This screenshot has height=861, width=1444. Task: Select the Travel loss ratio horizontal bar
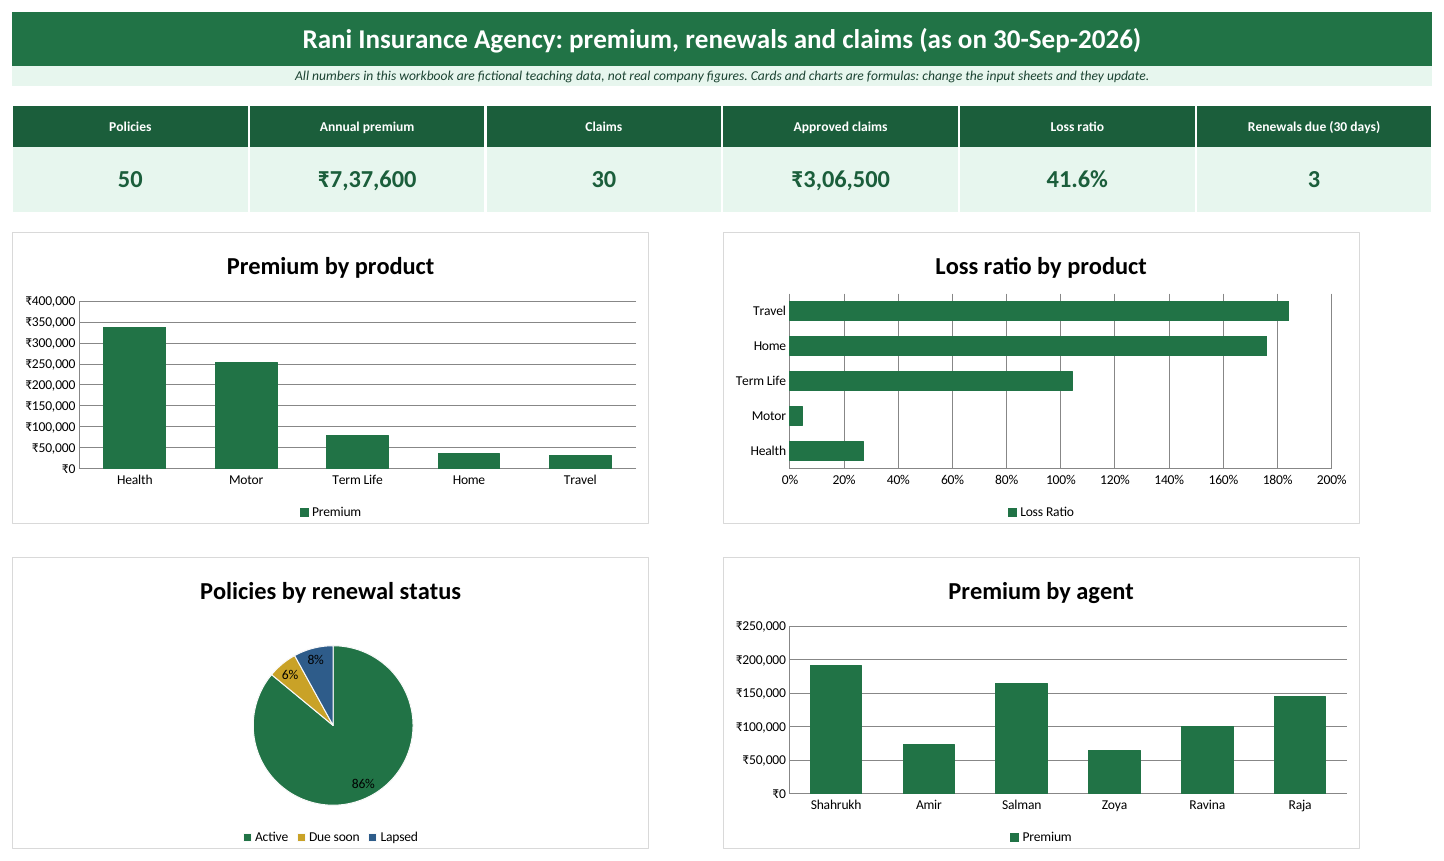pyautogui.click(x=1039, y=311)
